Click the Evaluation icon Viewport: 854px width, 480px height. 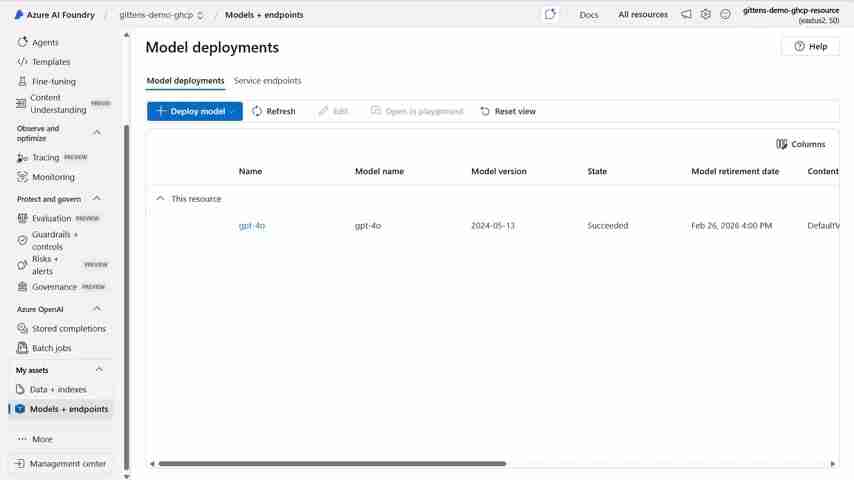(x=22, y=218)
